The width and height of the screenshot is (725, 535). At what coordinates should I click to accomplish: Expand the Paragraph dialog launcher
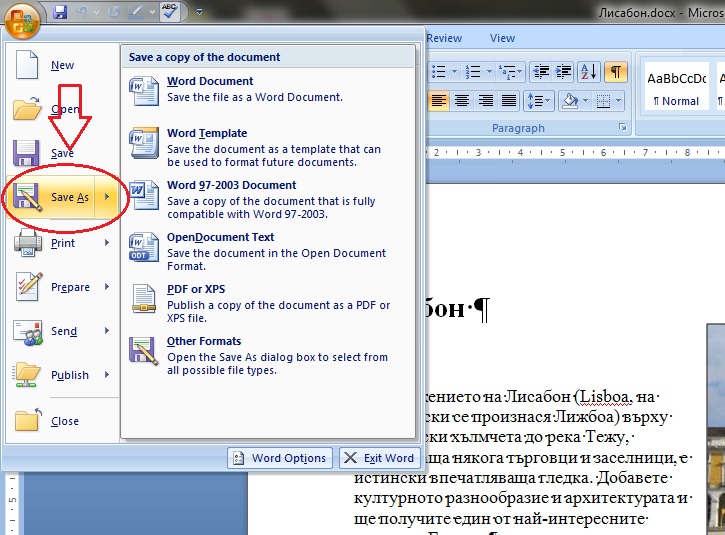point(623,128)
